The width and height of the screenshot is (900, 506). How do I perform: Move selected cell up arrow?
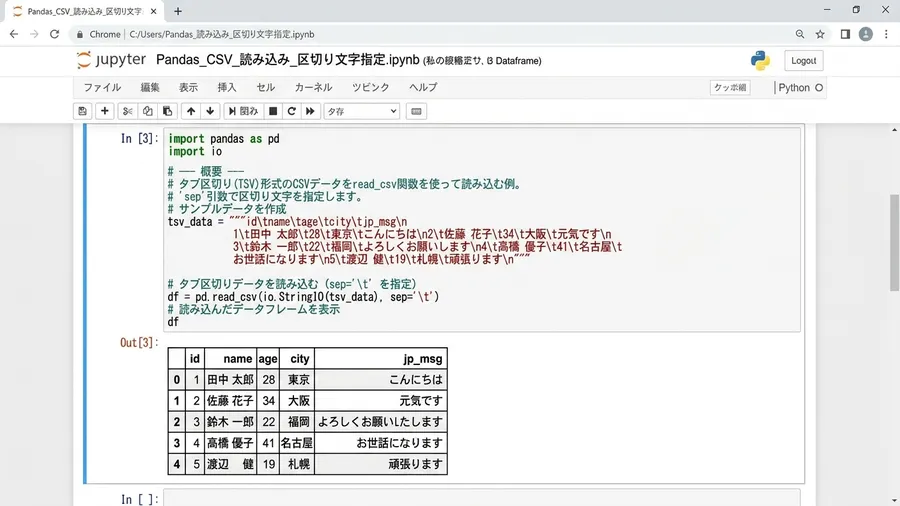tap(191, 111)
